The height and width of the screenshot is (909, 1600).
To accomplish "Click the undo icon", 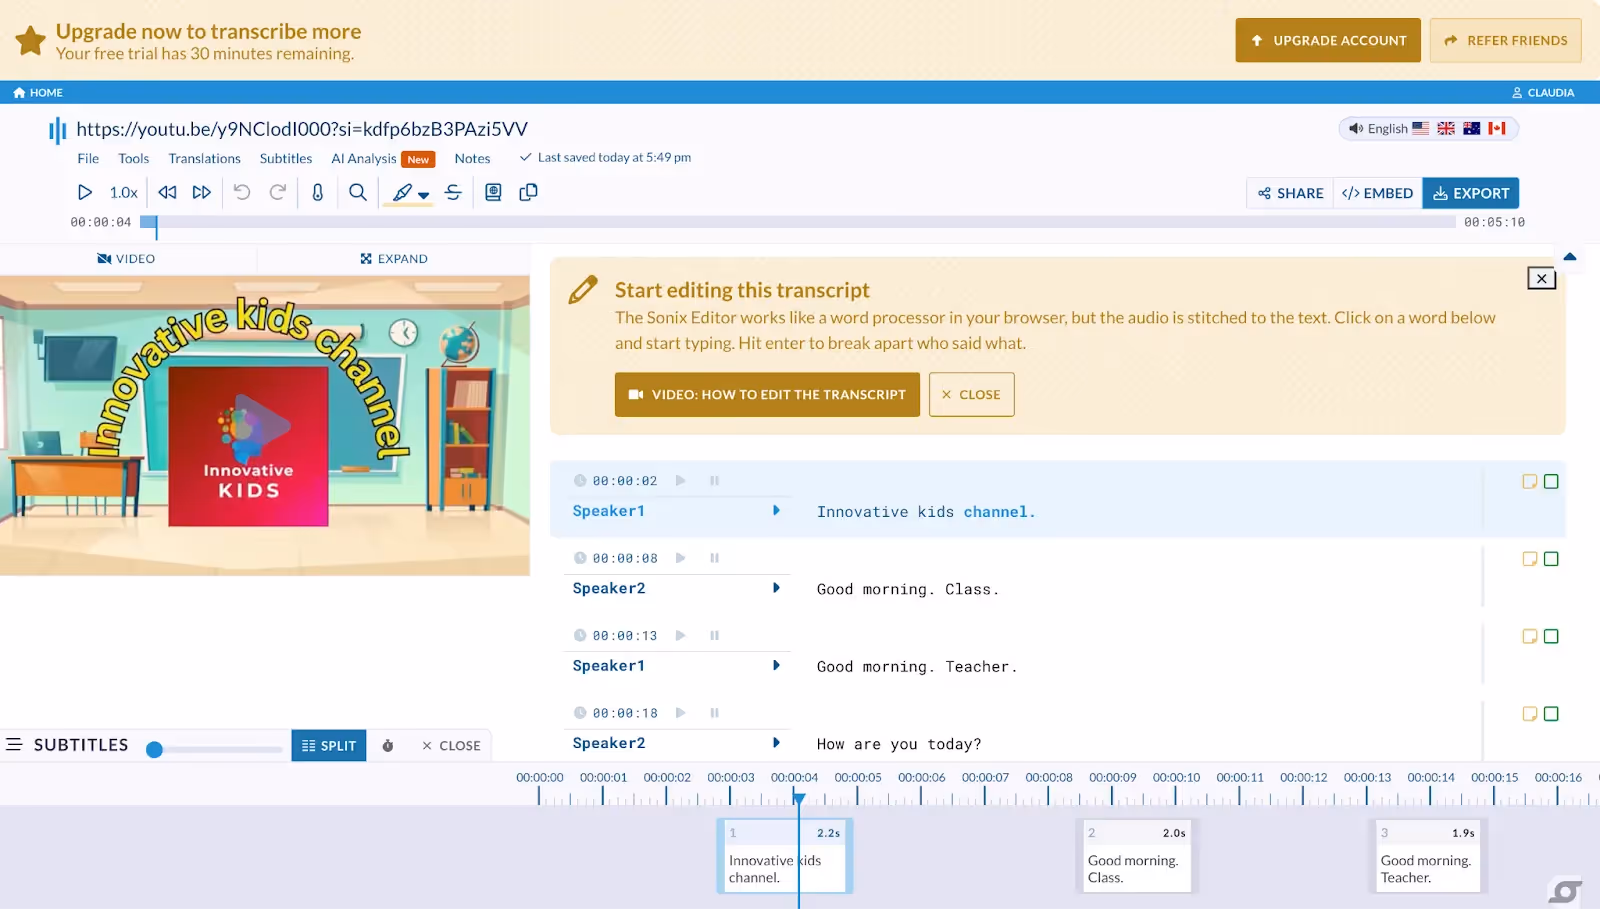I will (x=242, y=192).
